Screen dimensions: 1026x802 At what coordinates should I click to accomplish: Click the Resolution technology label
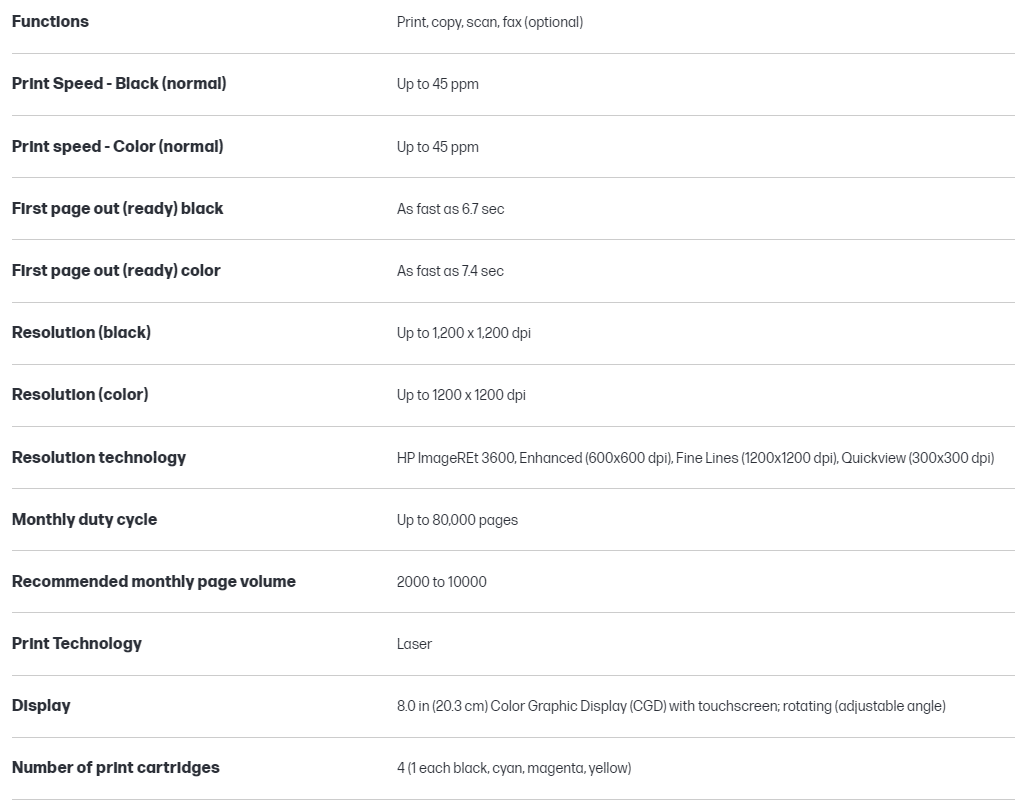pyautogui.click(x=99, y=458)
